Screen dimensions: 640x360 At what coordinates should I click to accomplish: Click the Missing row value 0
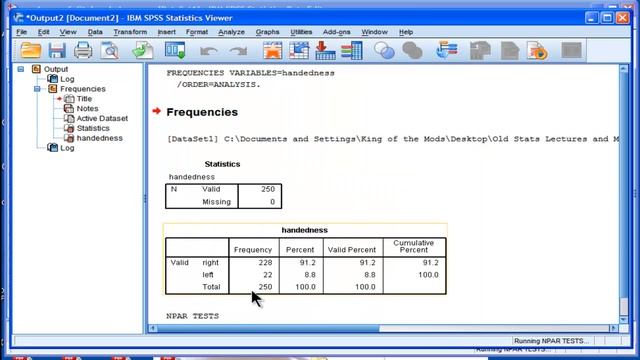coord(272,202)
